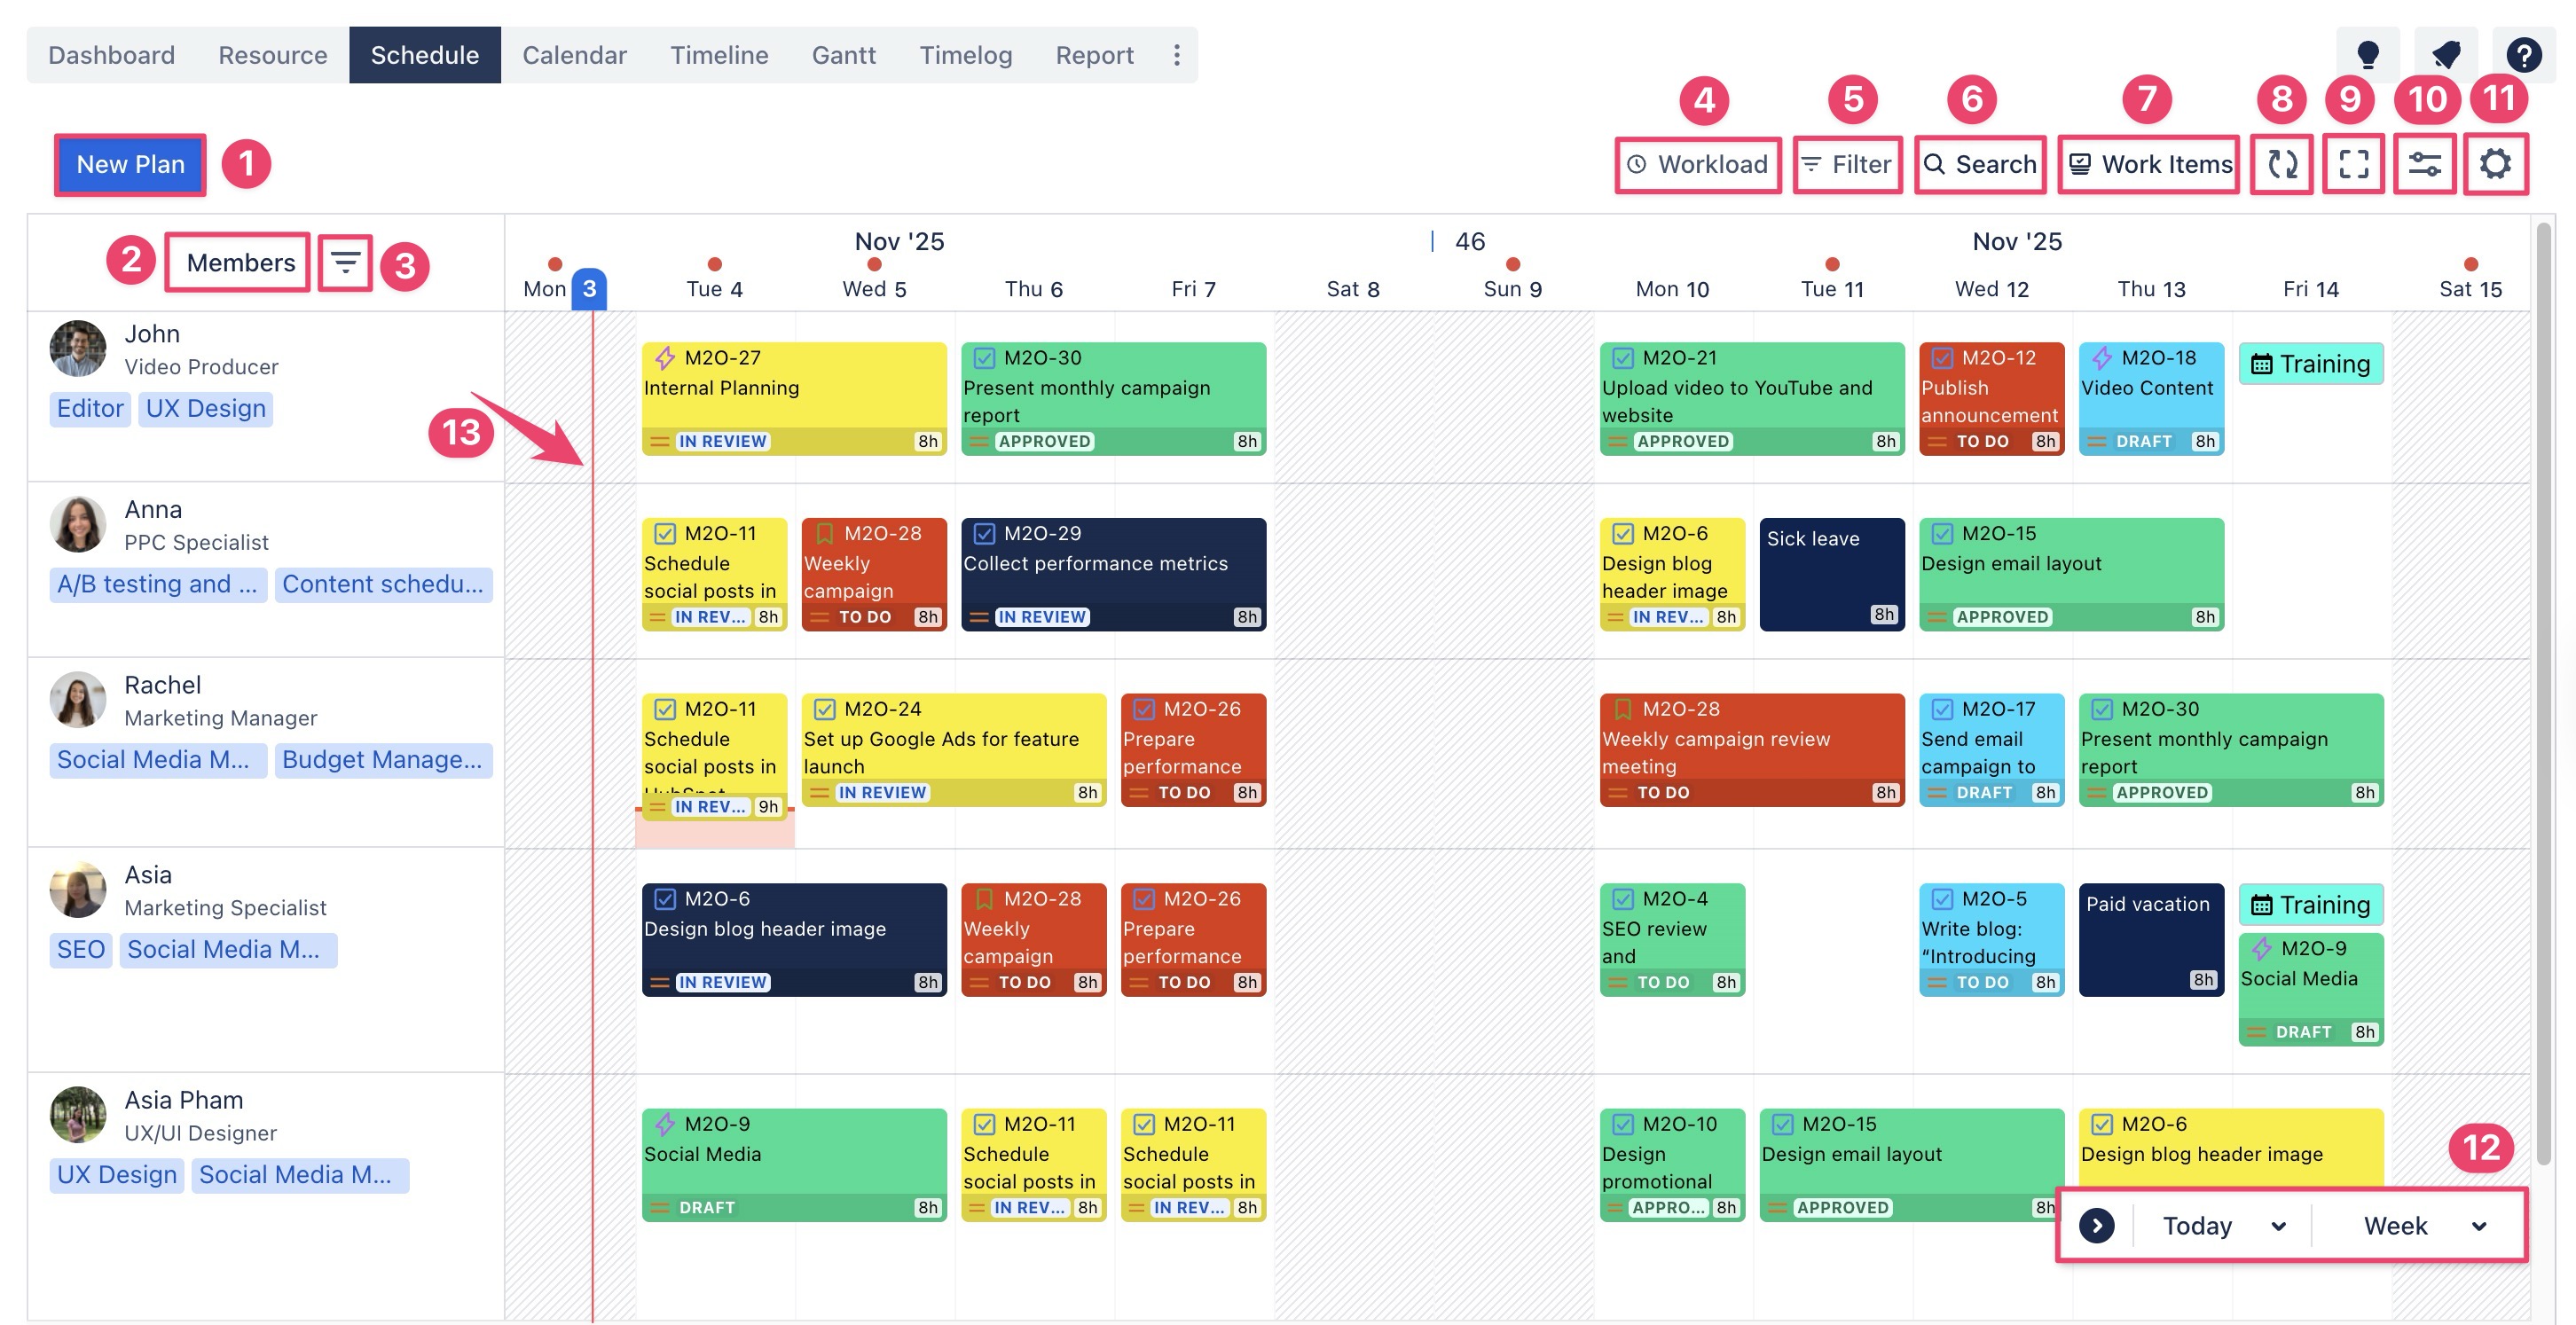This screenshot has height=1325, width=2576.
Task: Enter fullscreen mode via expand icon
Action: click(2353, 164)
